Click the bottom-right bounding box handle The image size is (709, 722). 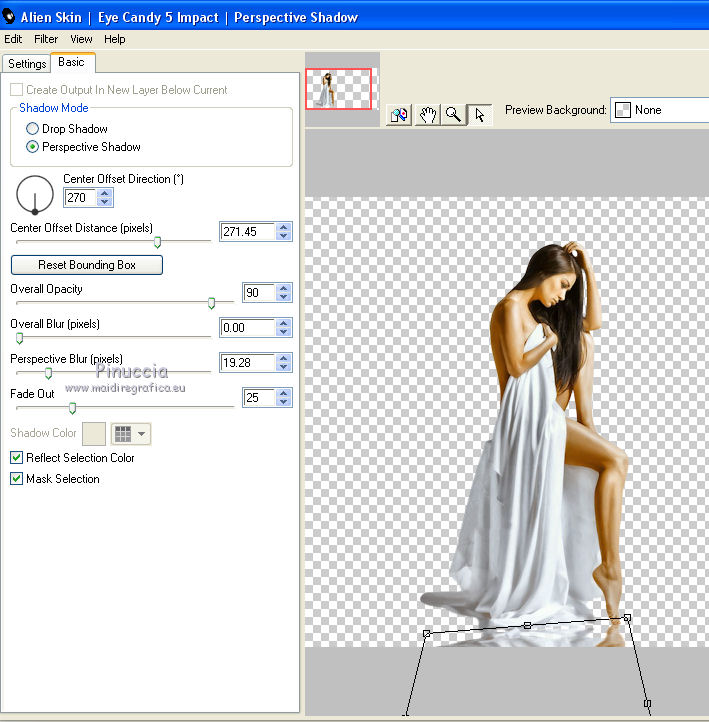point(647,703)
